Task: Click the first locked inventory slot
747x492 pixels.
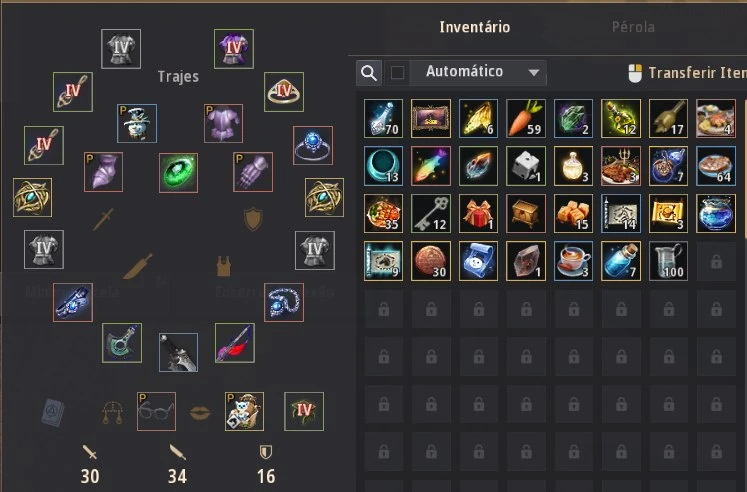Action: [x=716, y=261]
